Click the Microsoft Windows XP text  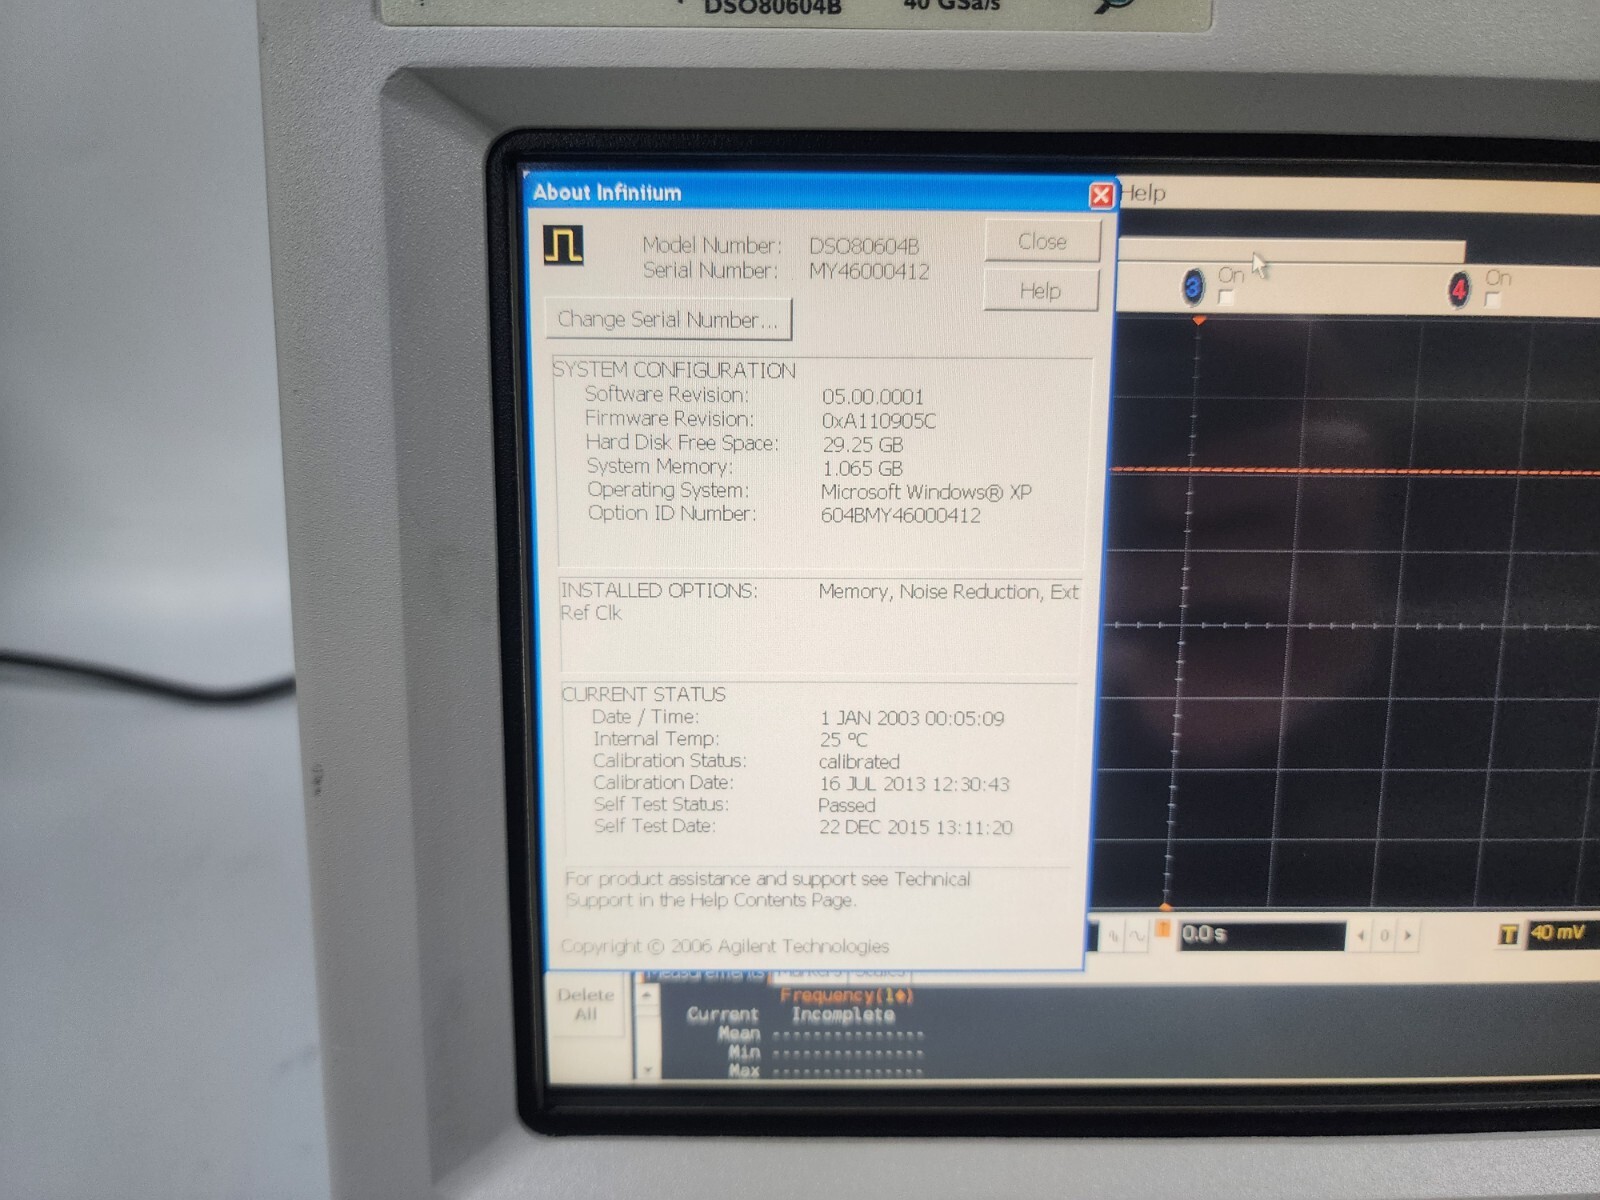click(x=926, y=492)
